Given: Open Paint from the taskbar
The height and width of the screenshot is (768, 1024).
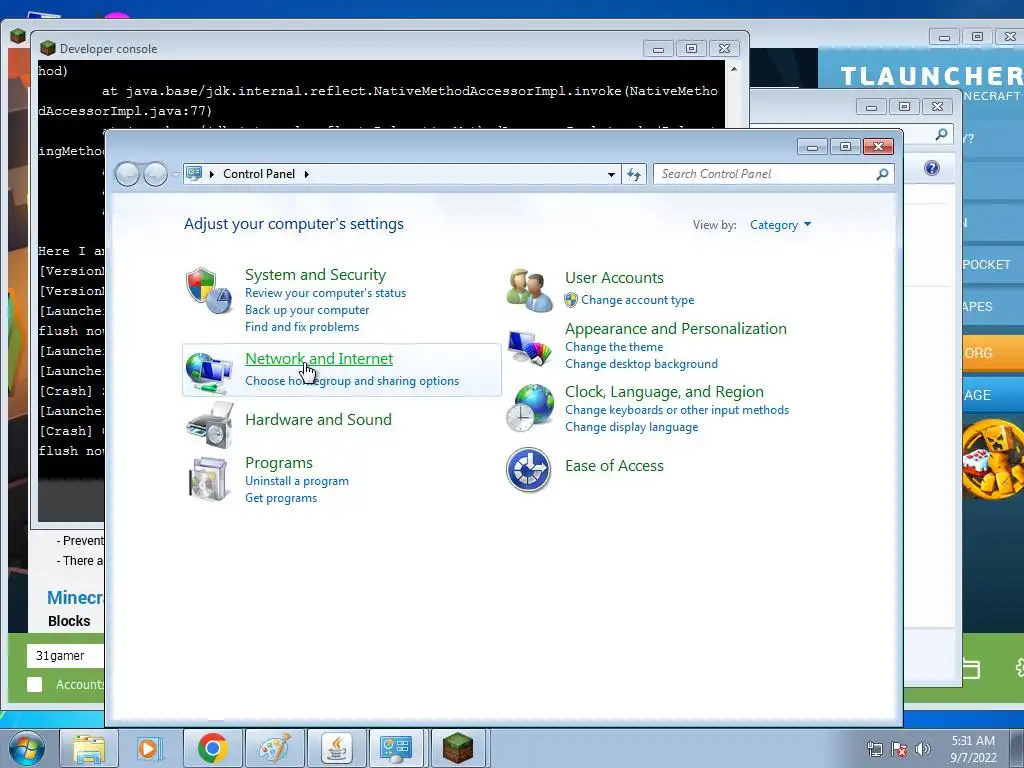Looking at the screenshot, I should (x=274, y=748).
